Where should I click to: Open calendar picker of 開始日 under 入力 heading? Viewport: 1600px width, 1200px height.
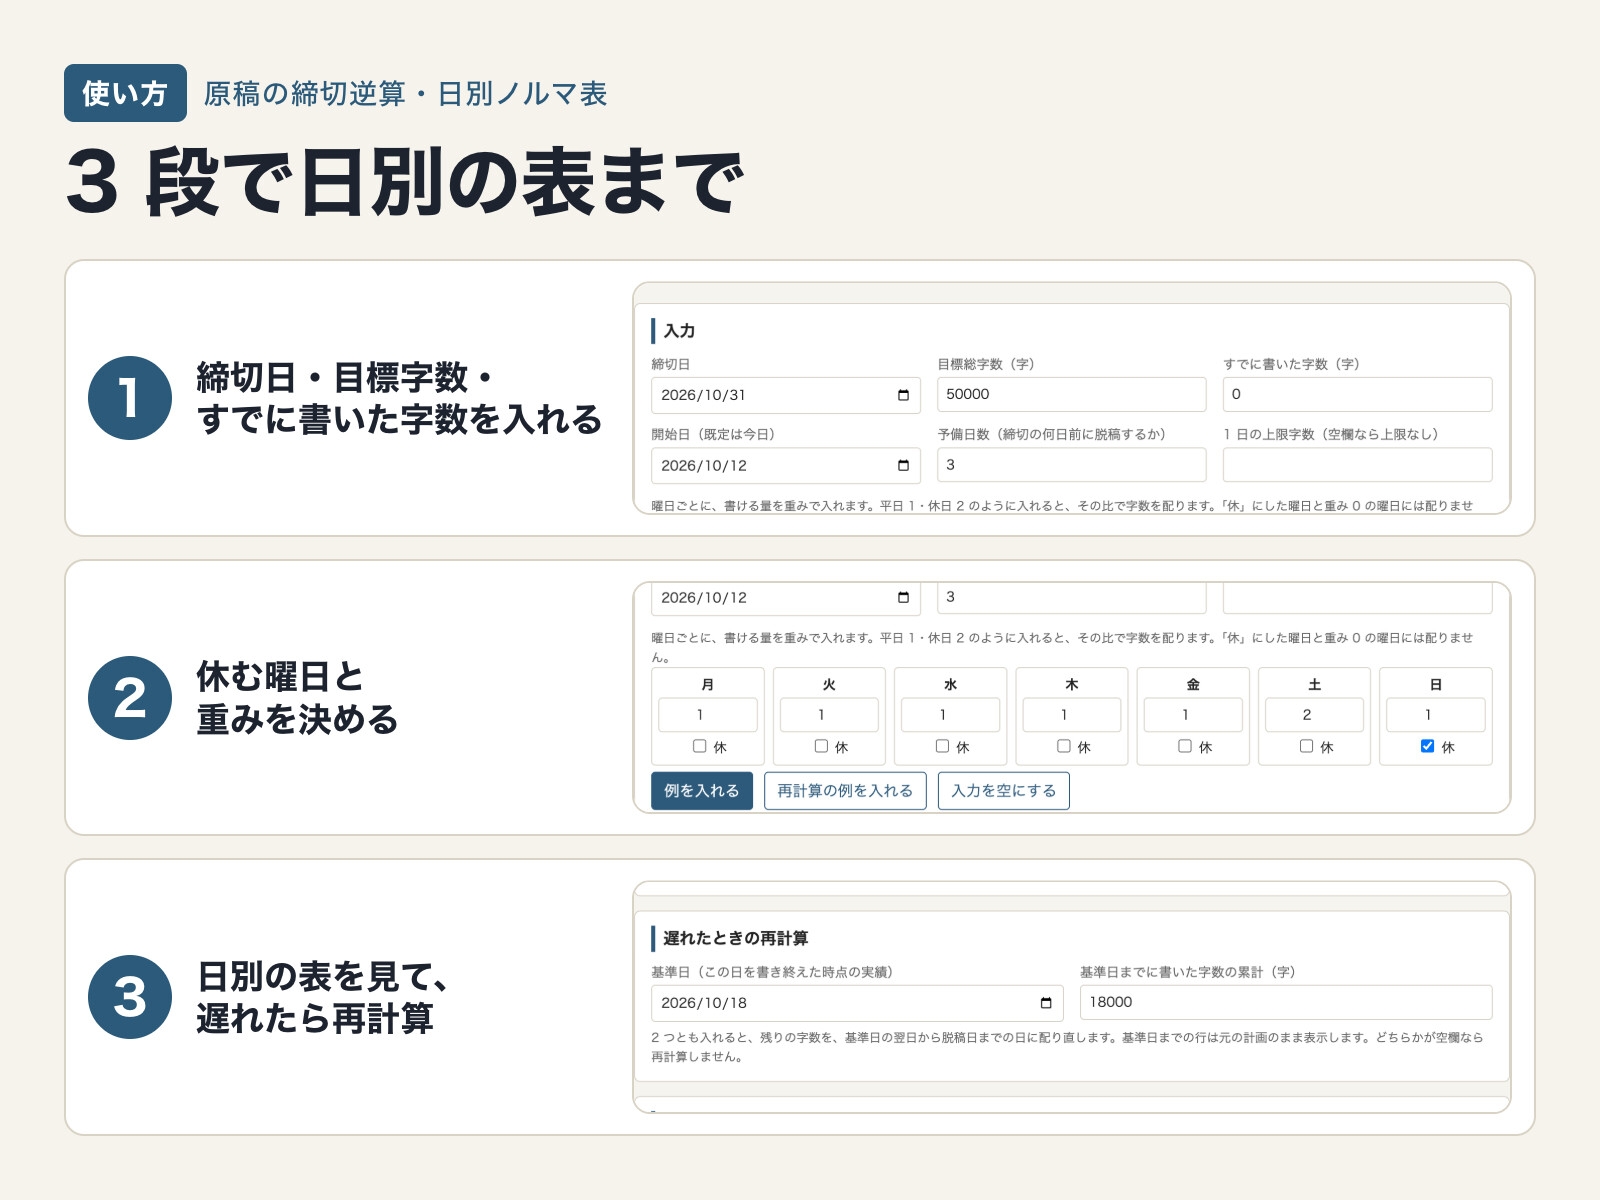903,465
